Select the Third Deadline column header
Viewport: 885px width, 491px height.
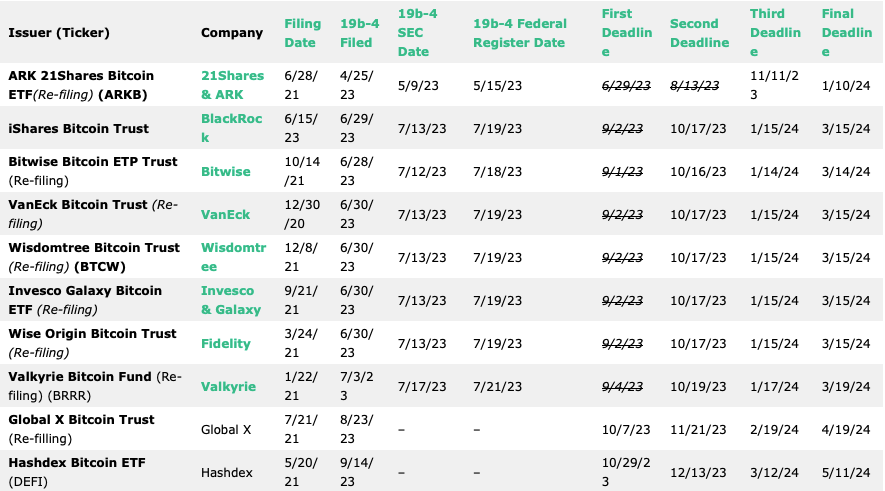775,32
